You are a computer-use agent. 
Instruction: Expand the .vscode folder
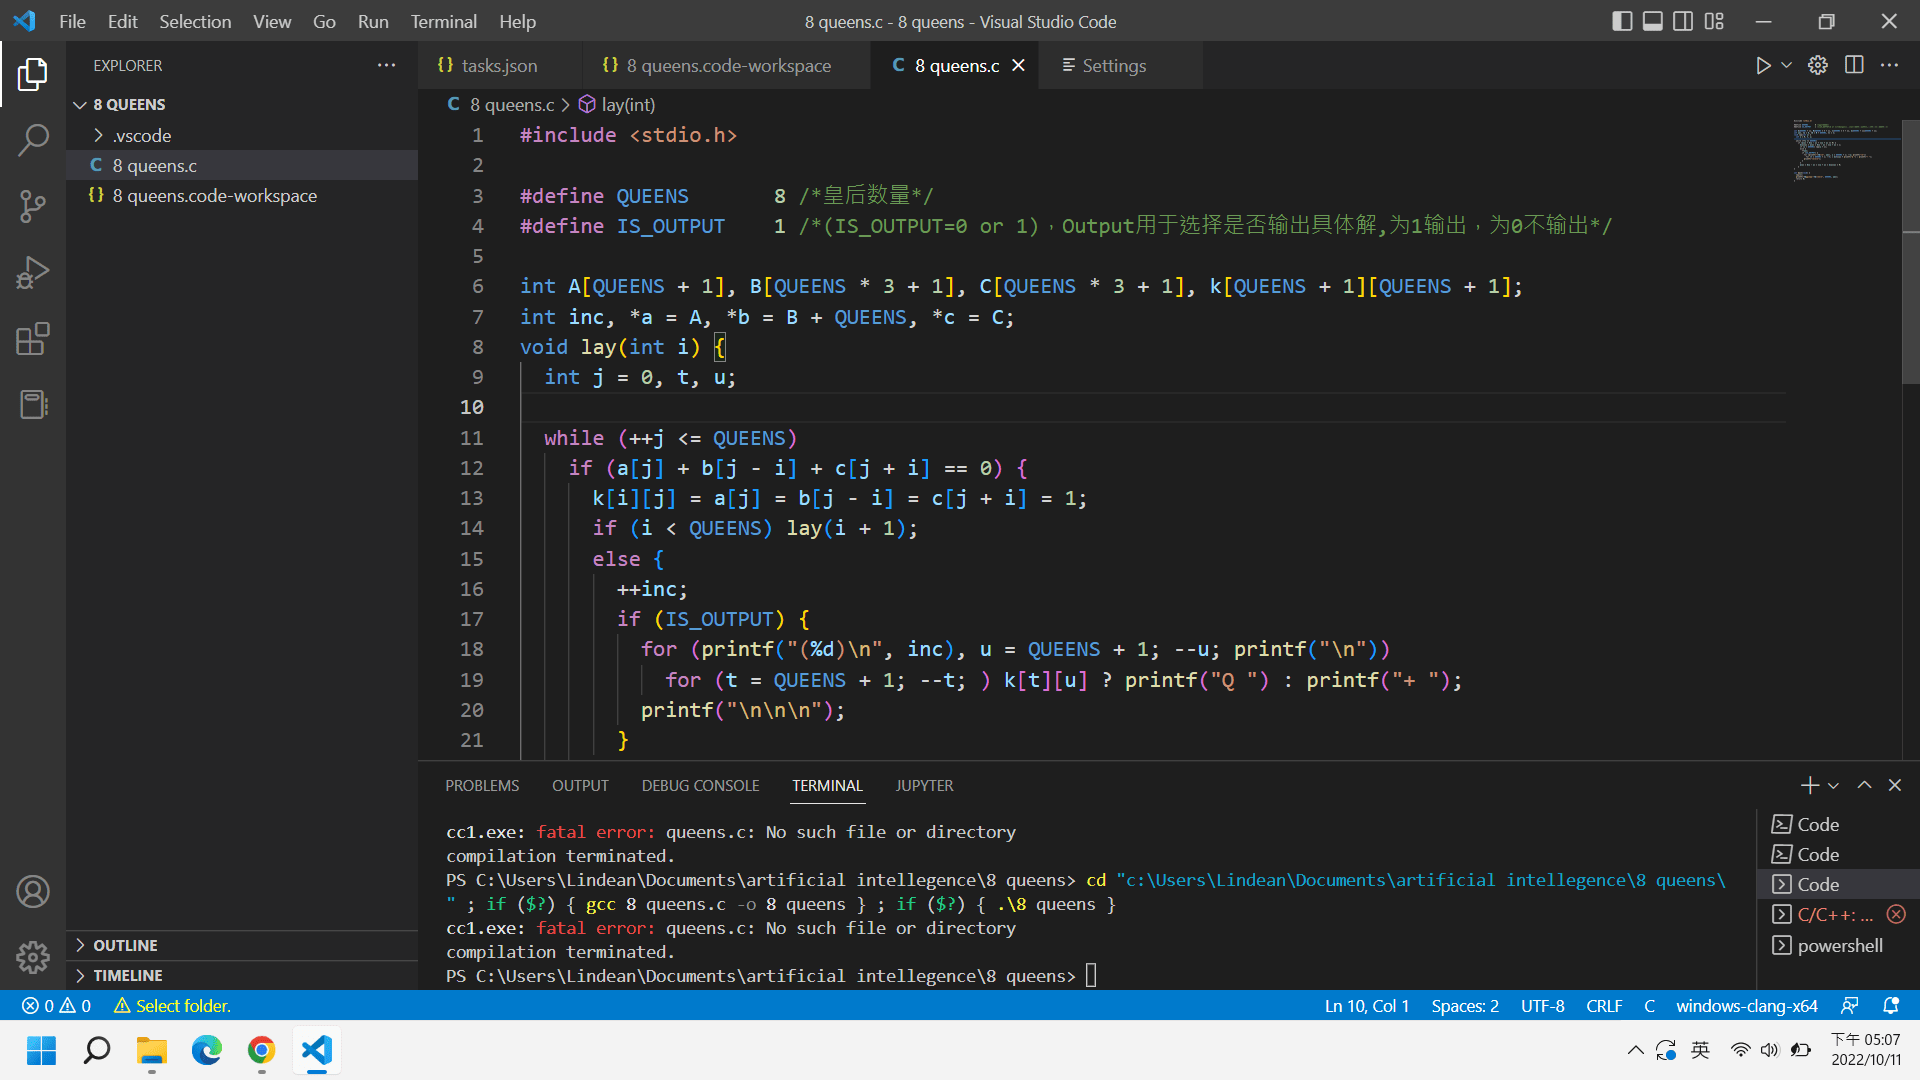click(141, 135)
